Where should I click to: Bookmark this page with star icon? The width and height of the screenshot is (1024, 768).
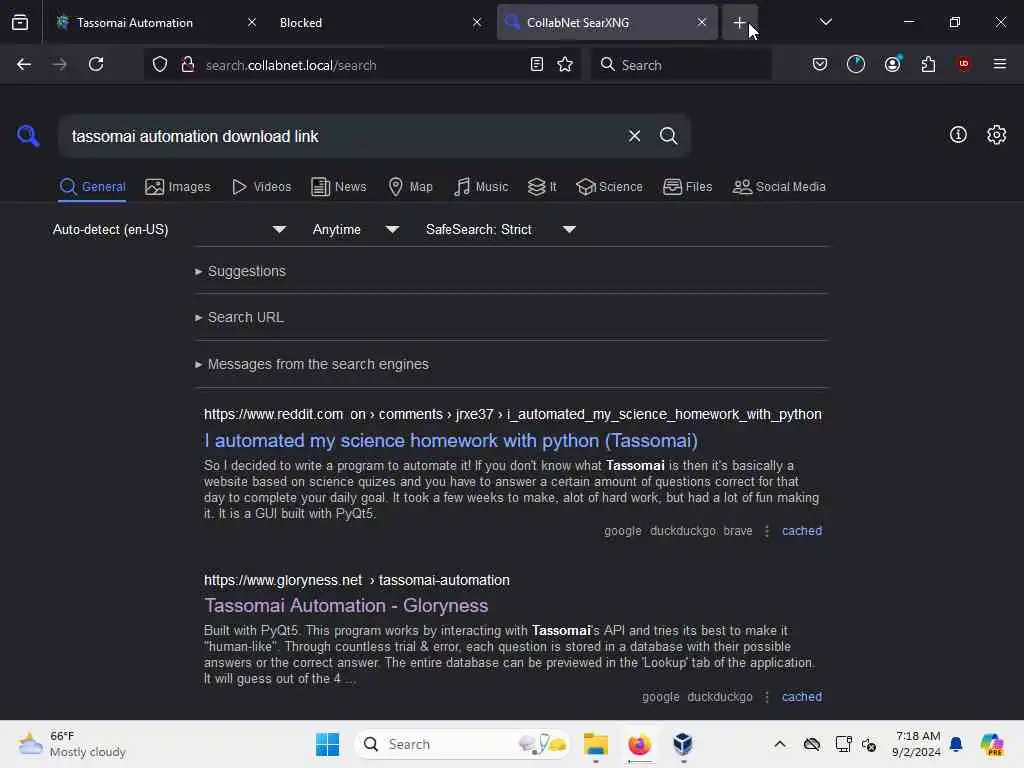[565, 65]
